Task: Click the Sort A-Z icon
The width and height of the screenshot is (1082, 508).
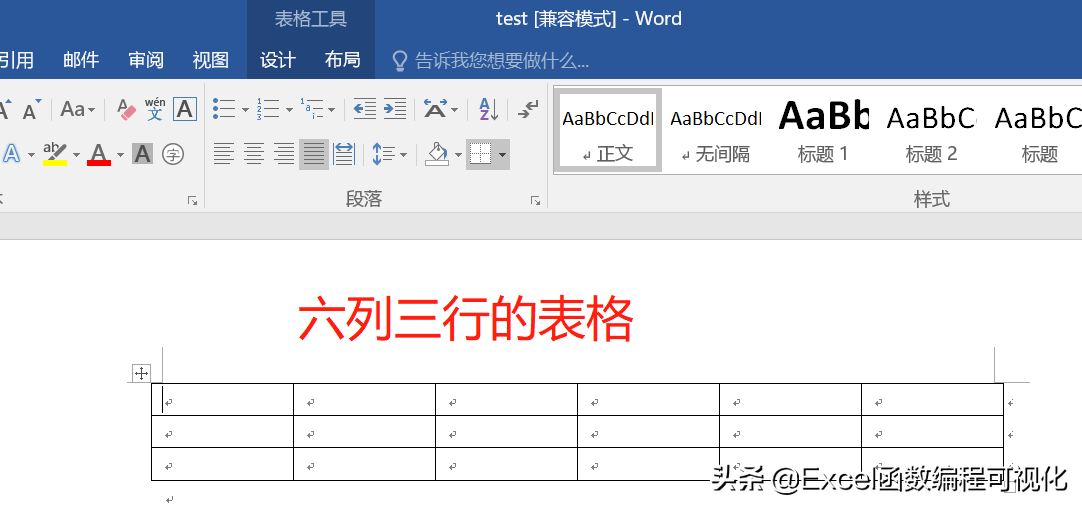Action: pyautogui.click(x=488, y=109)
